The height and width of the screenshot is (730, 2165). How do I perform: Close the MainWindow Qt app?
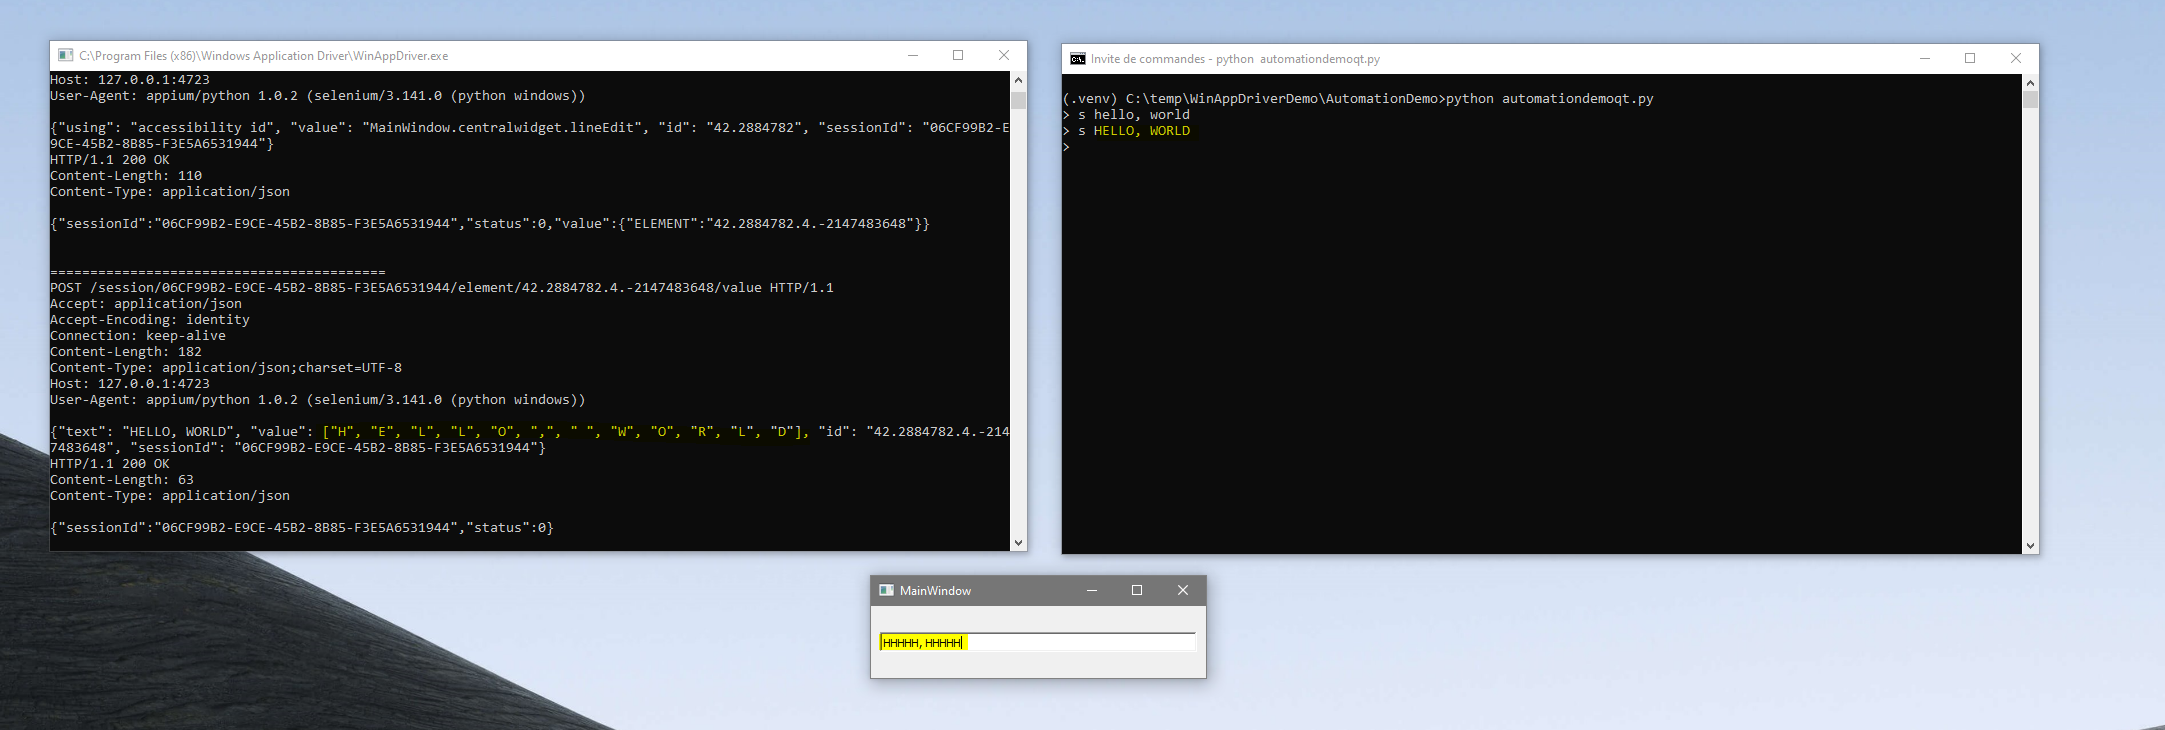[x=1183, y=591]
